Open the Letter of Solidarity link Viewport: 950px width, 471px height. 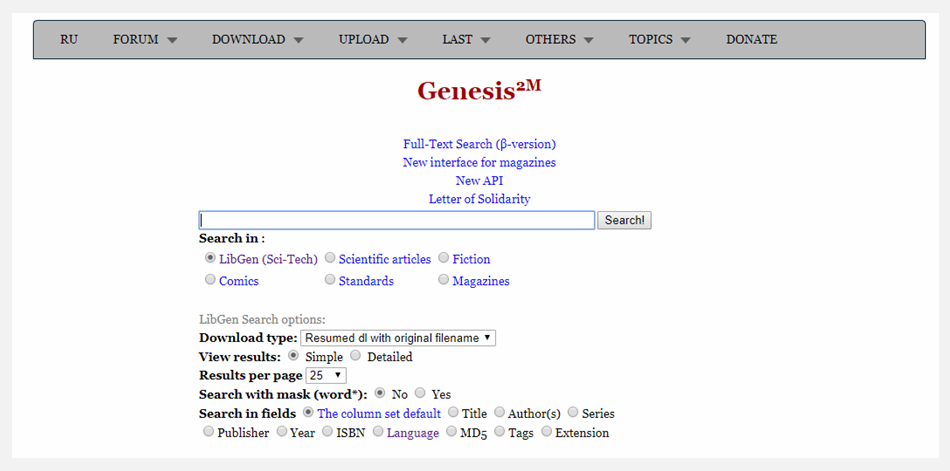coord(479,199)
